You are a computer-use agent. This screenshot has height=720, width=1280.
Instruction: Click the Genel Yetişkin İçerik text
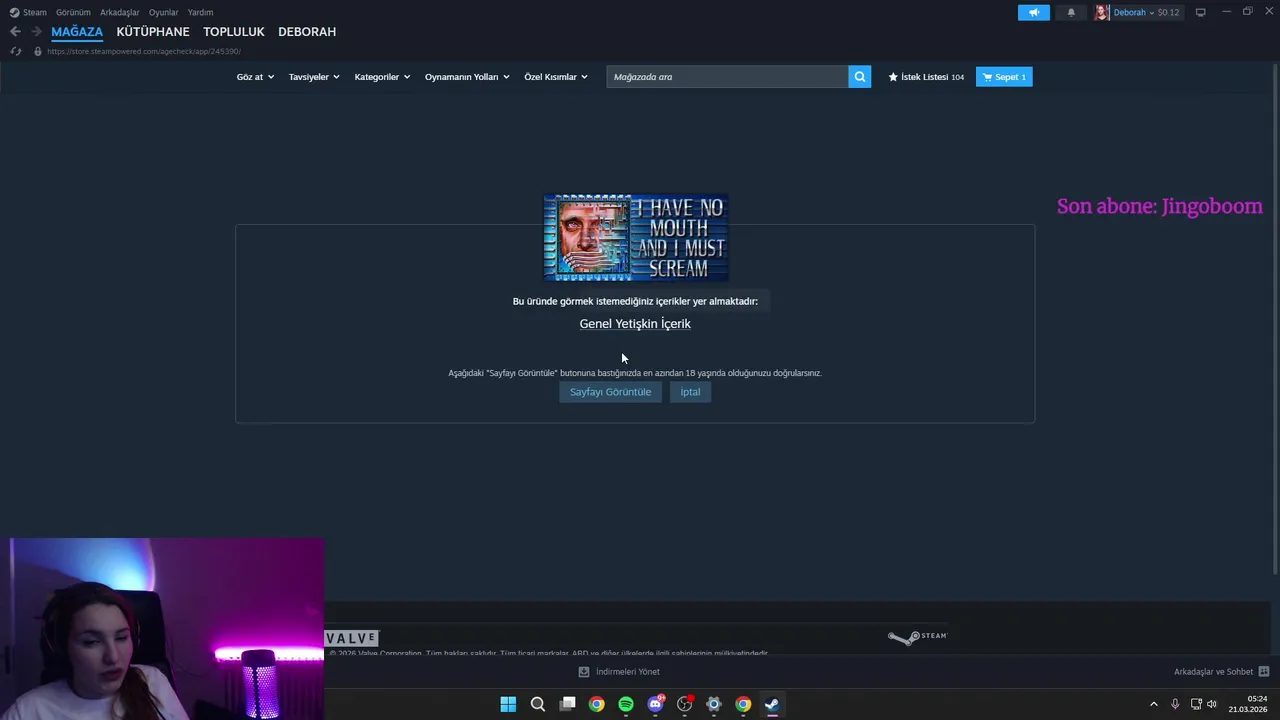(x=635, y=324)
